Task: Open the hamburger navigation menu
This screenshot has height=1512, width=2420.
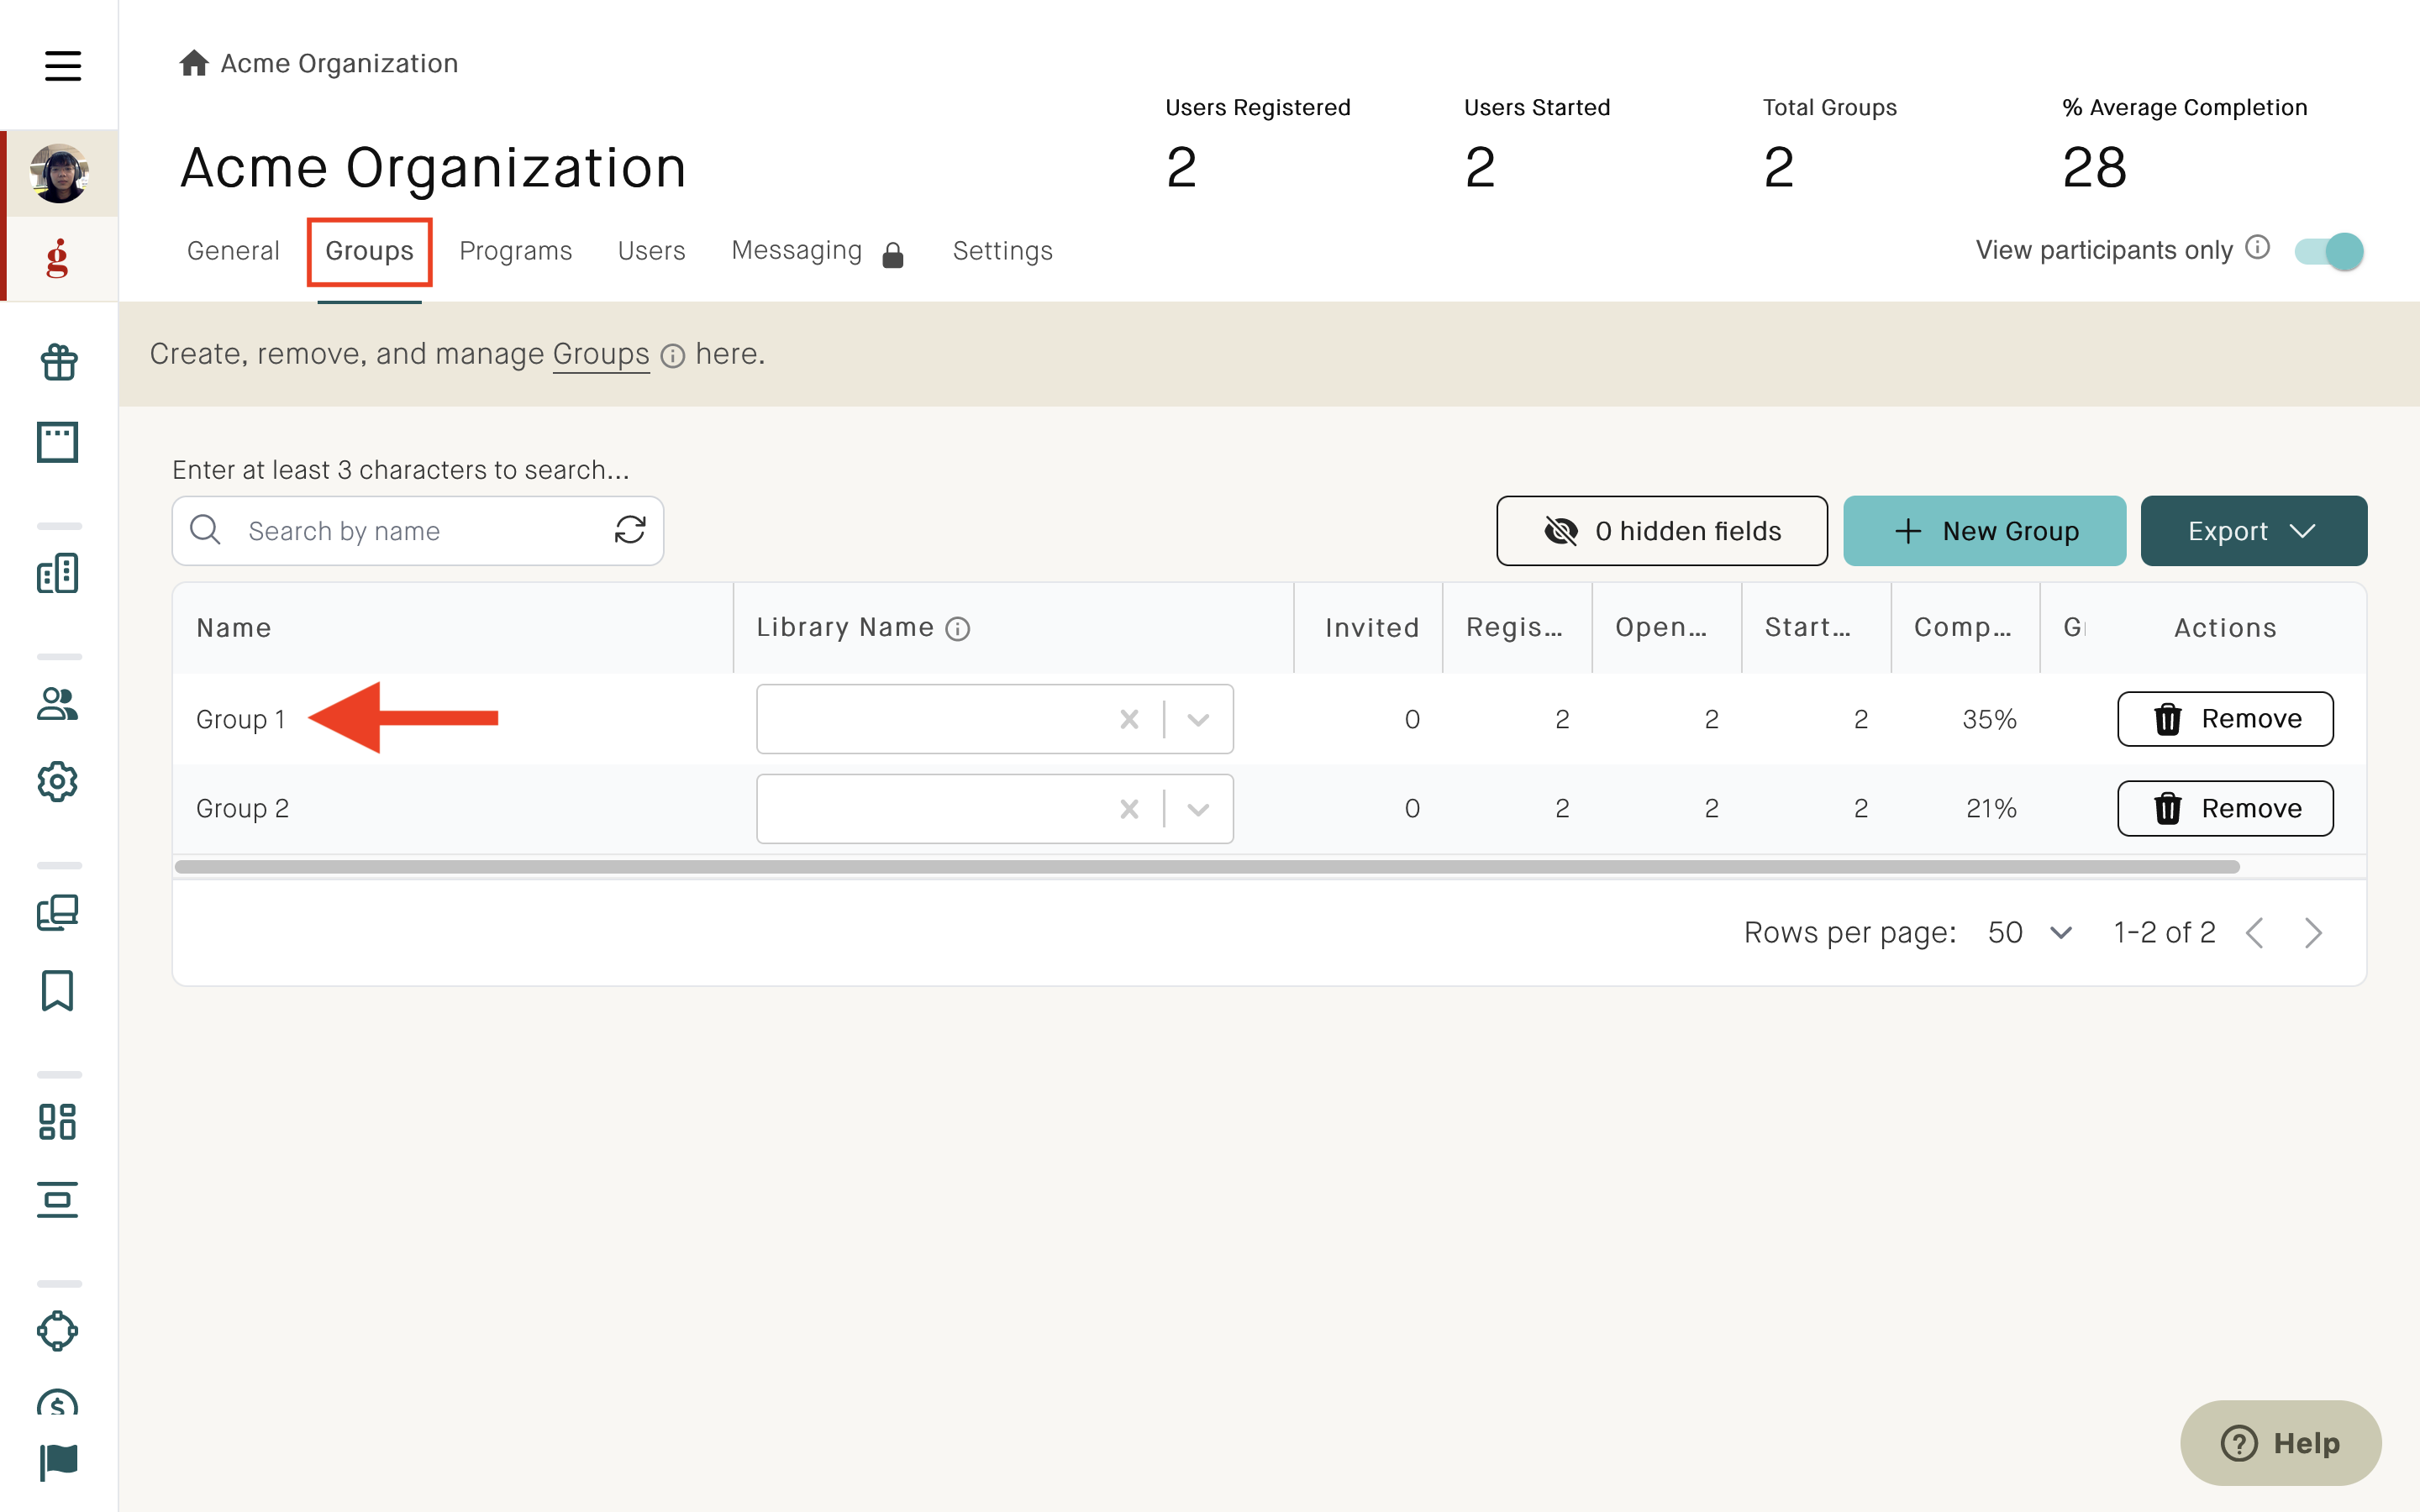Action: 62,66
